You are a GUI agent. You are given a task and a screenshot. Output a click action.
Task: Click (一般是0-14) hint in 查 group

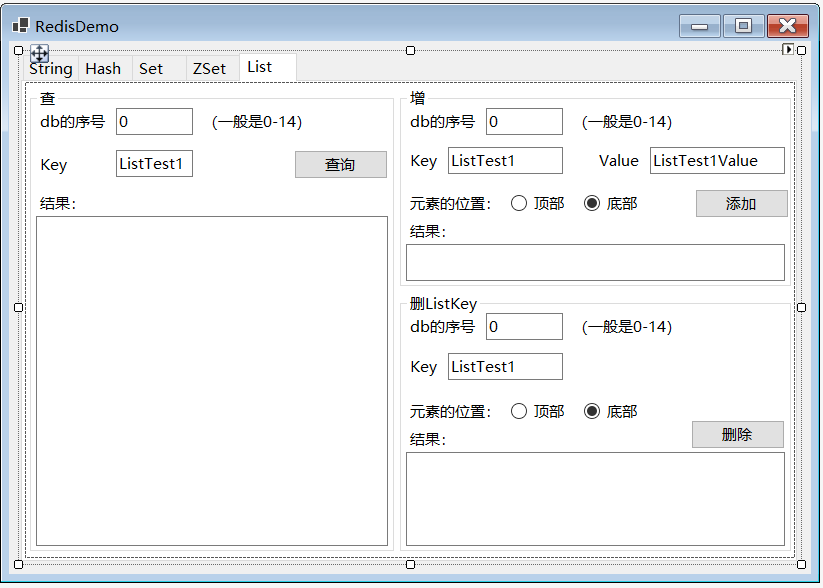coord(257,122)
